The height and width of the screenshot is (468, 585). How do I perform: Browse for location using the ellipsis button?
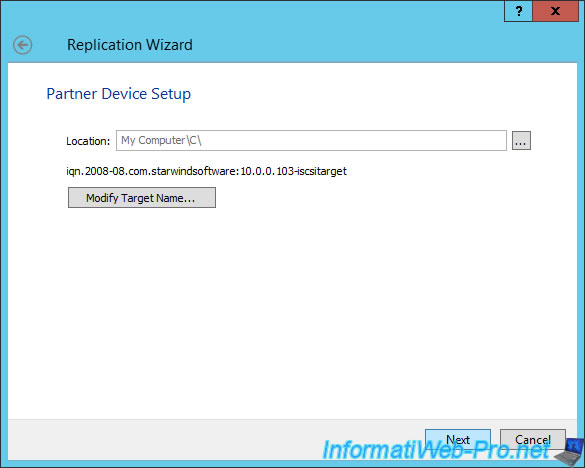click(x=521, y=141)
